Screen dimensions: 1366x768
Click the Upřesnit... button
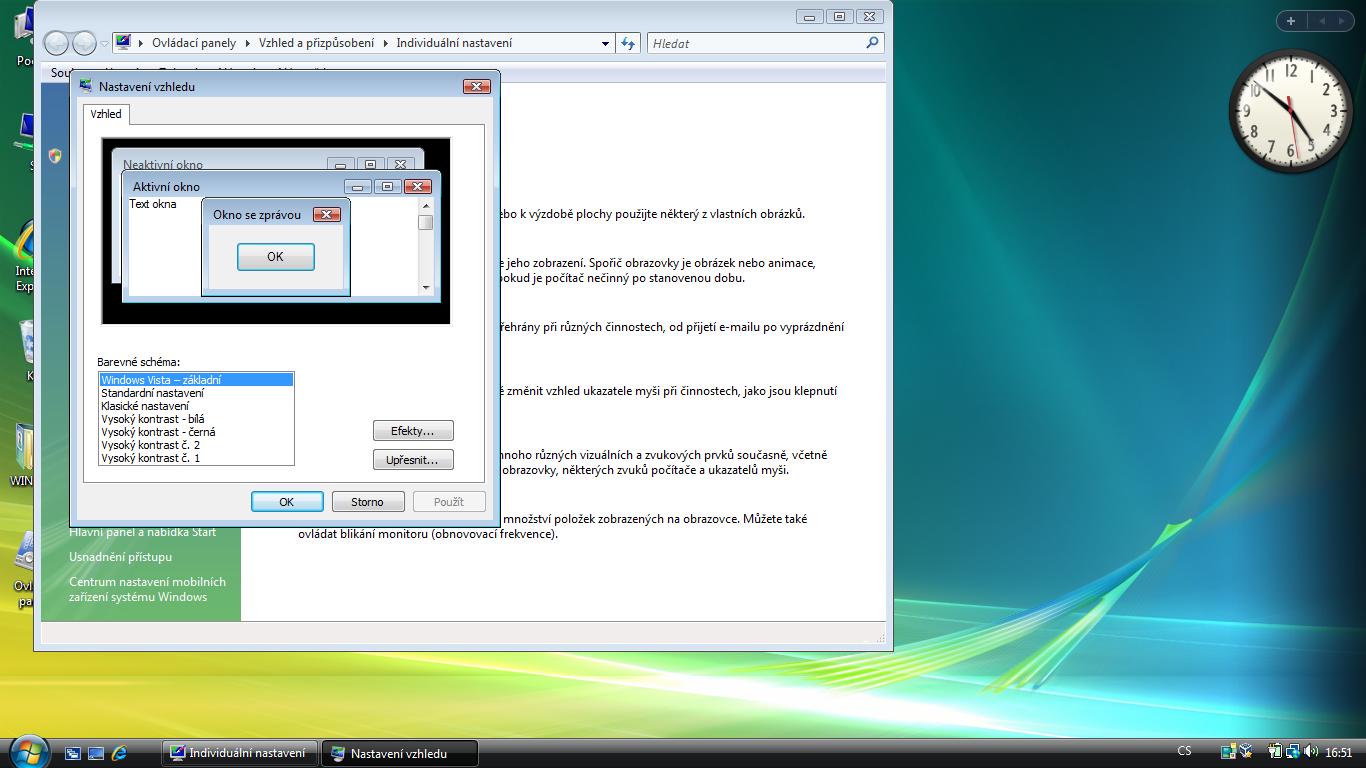pos(413,460)
